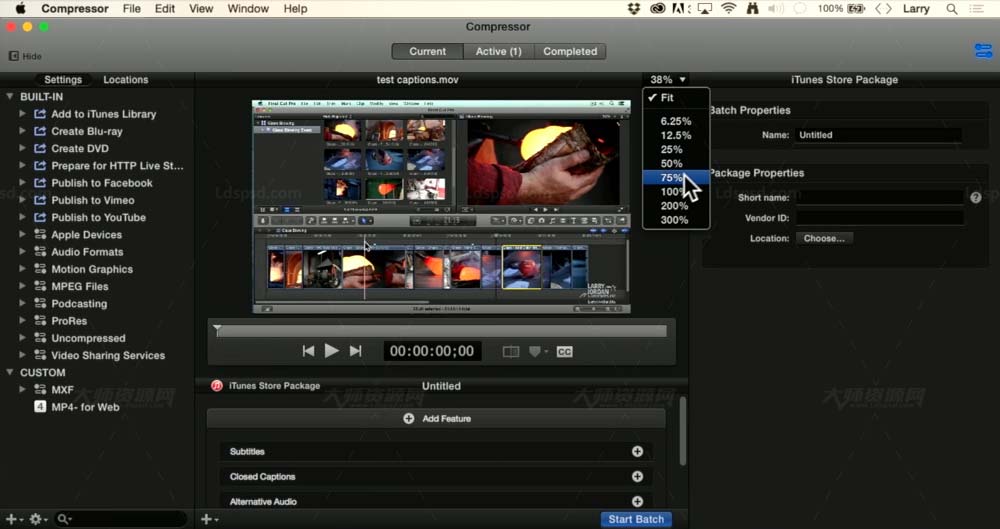Choose 25% zoom level
1000x529 pixels.
676,149
